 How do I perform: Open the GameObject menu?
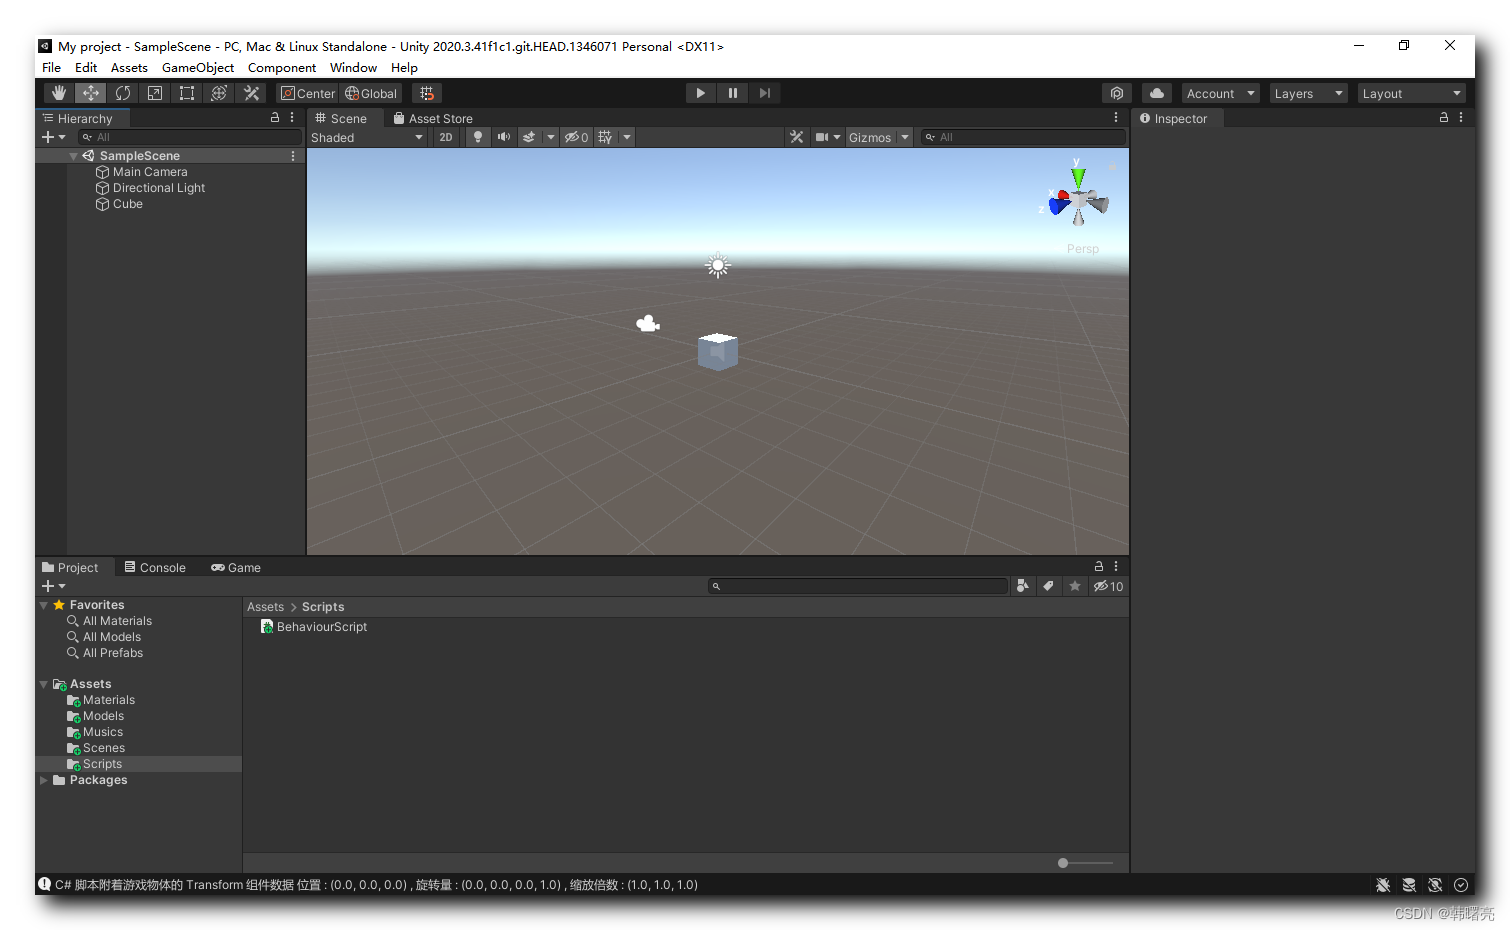[198, 68]
